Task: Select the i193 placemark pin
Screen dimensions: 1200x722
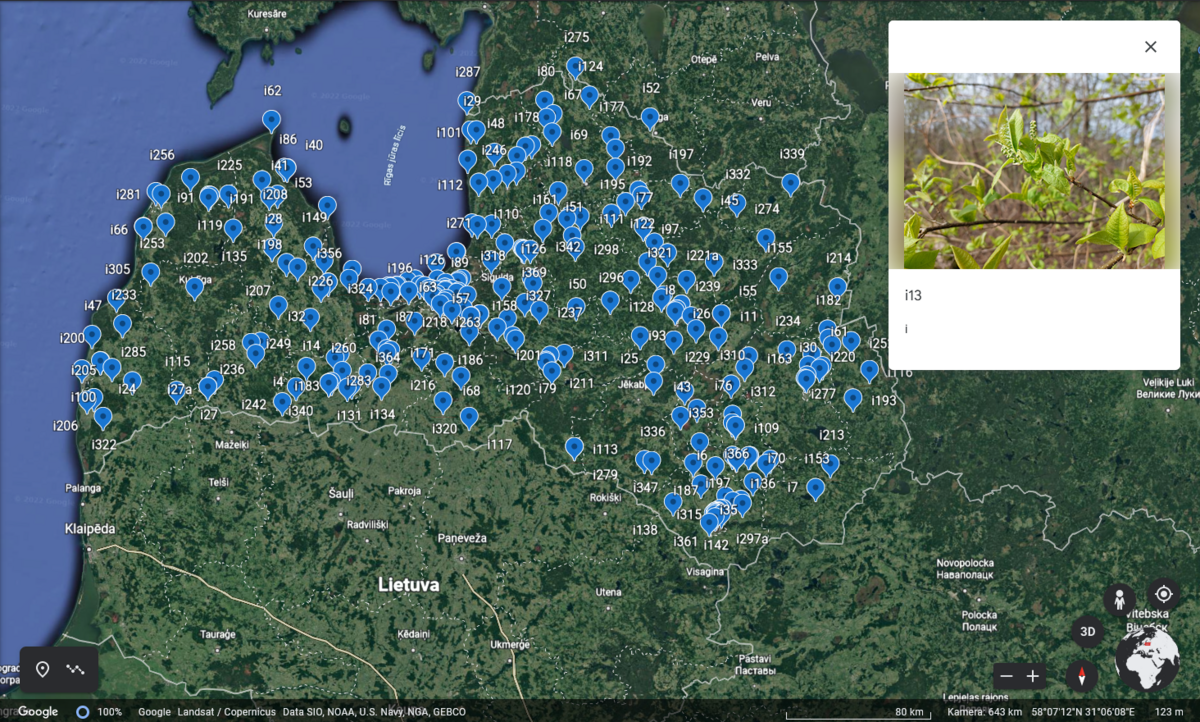Action: point(853,398)
